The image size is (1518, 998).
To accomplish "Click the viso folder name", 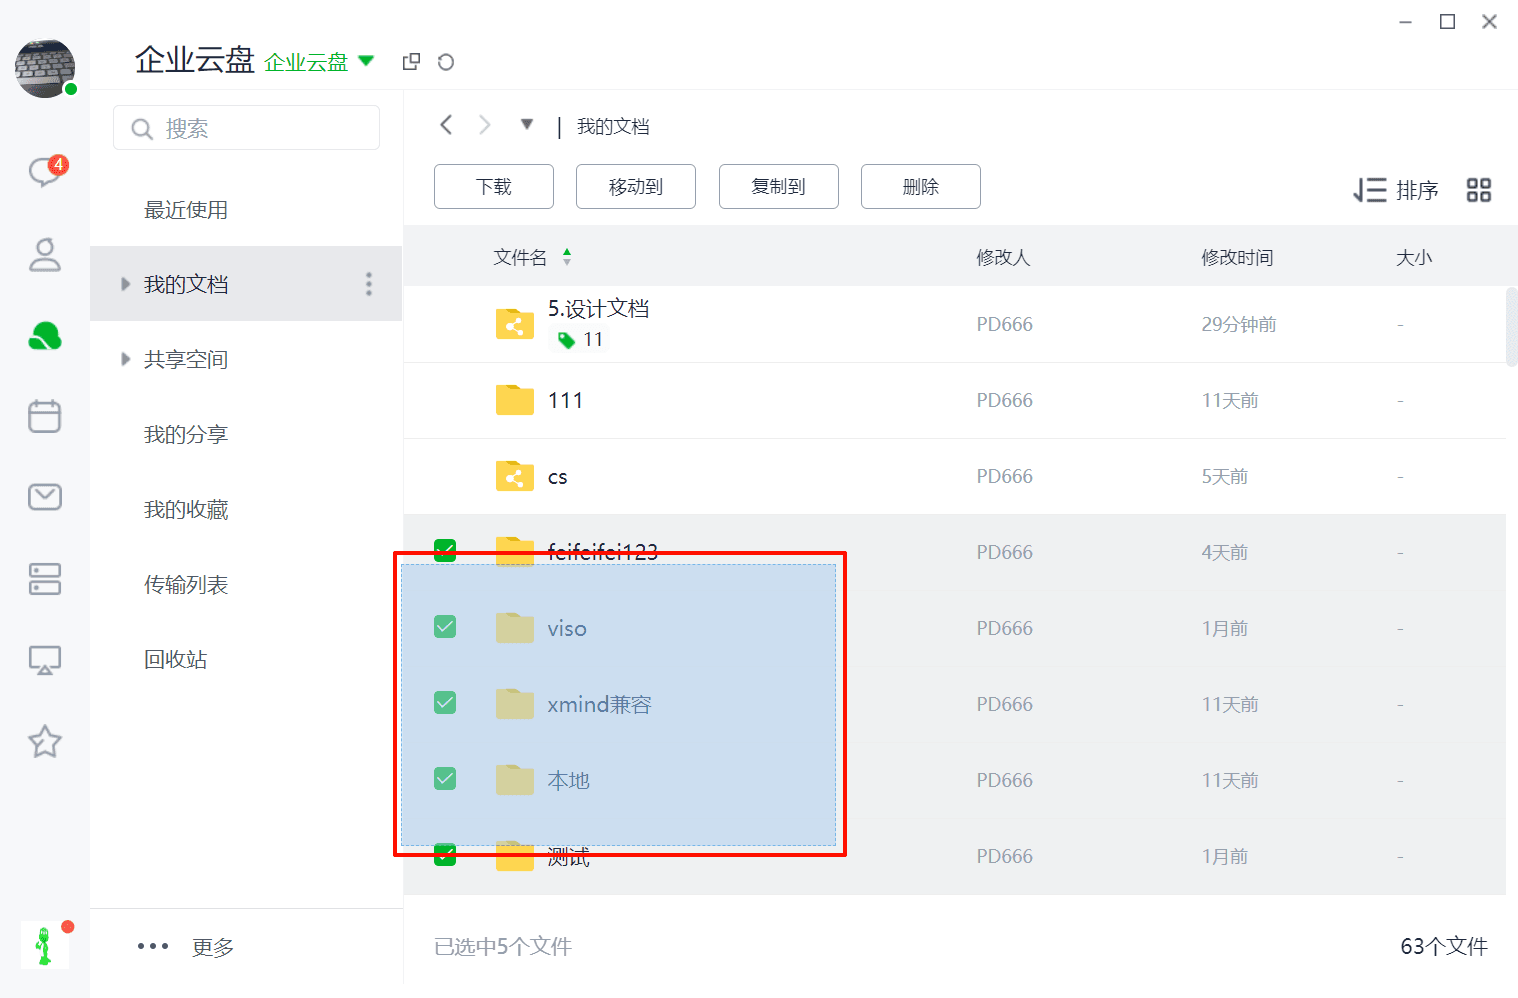I will (x=567, y=628).
